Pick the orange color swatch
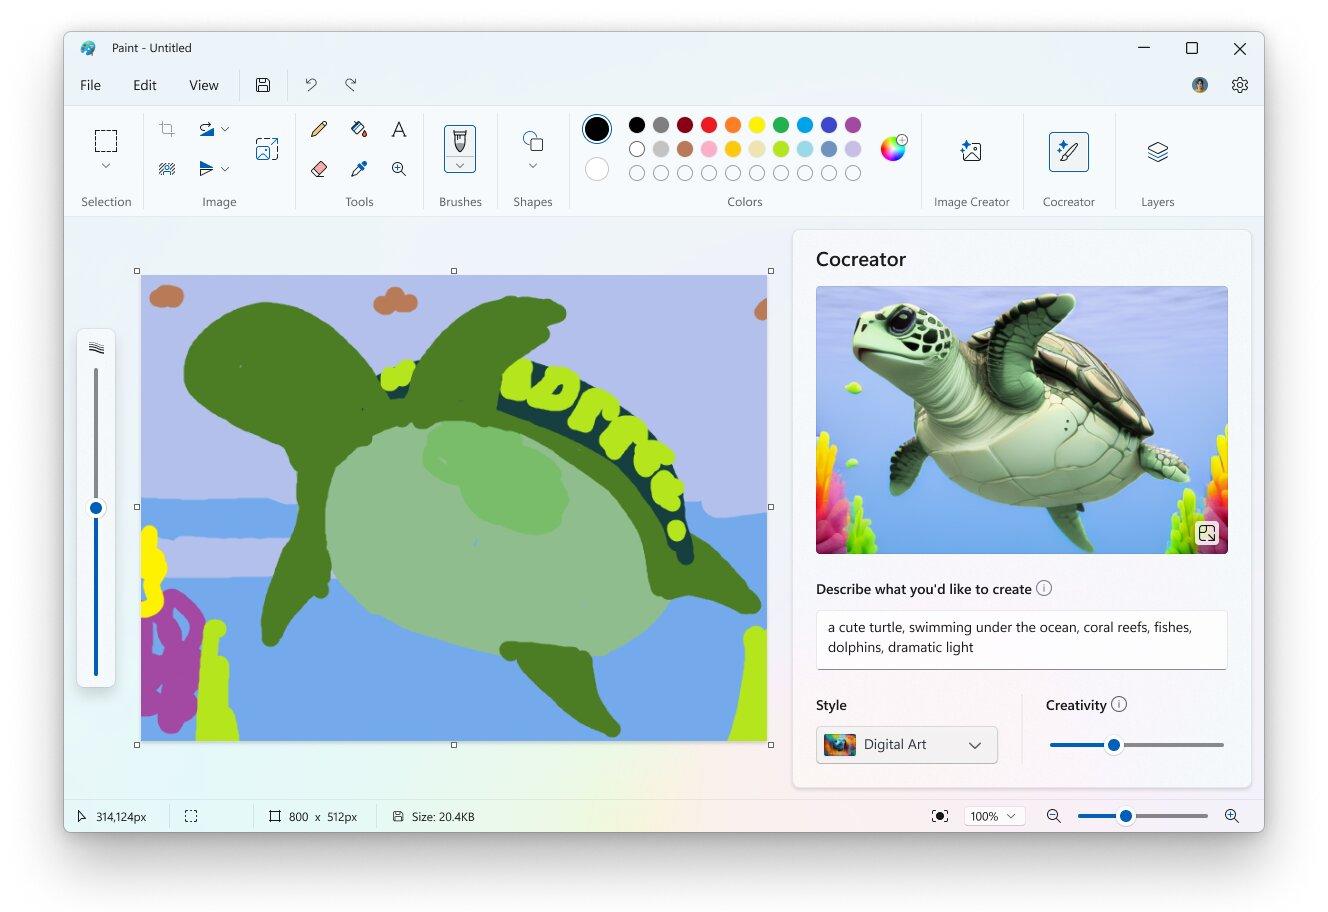Screen dimensions: 1328x912 (x=733, y=125)
